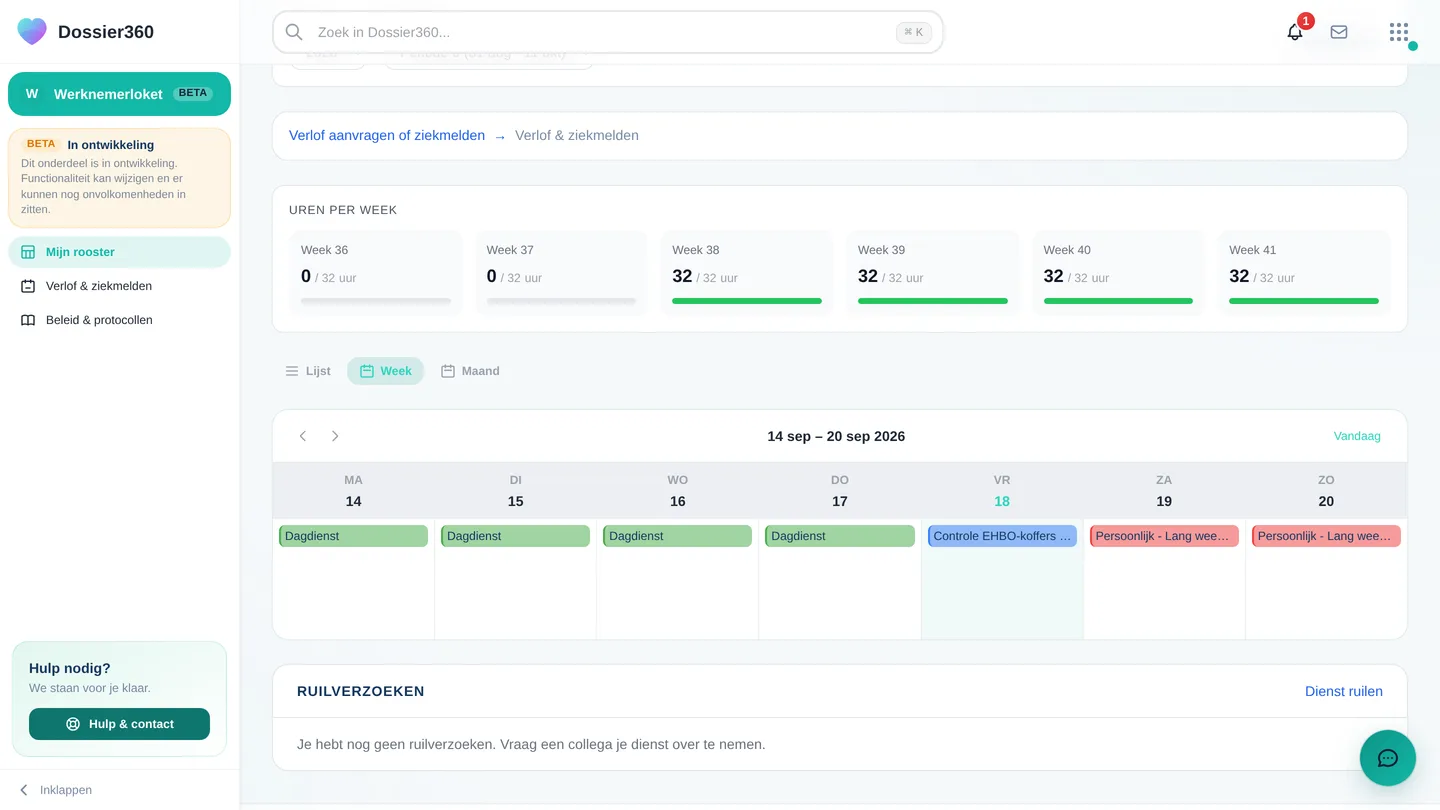Focus the Zoek in Dossier360 search field
This screenshot has height=810, width=1440.
click(x=608, y=32)
